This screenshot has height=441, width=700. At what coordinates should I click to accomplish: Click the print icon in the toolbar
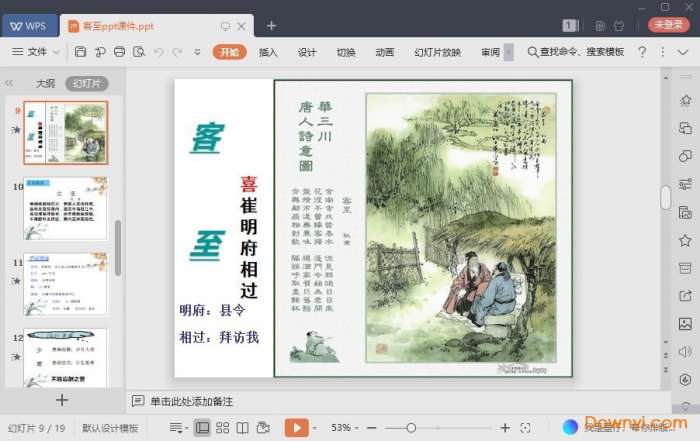[119, 52]
